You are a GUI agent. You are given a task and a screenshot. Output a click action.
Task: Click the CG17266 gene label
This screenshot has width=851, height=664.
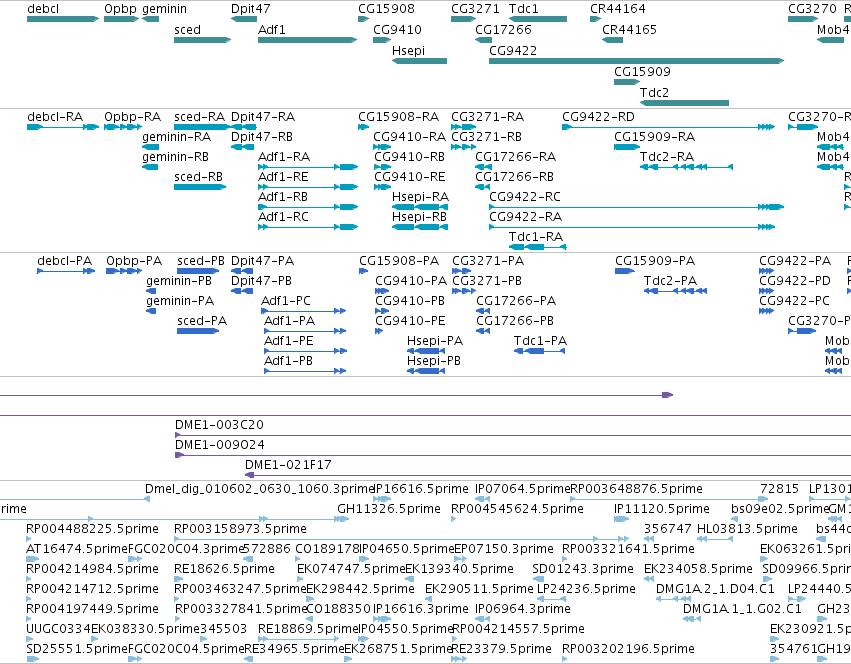pos(503,29)
